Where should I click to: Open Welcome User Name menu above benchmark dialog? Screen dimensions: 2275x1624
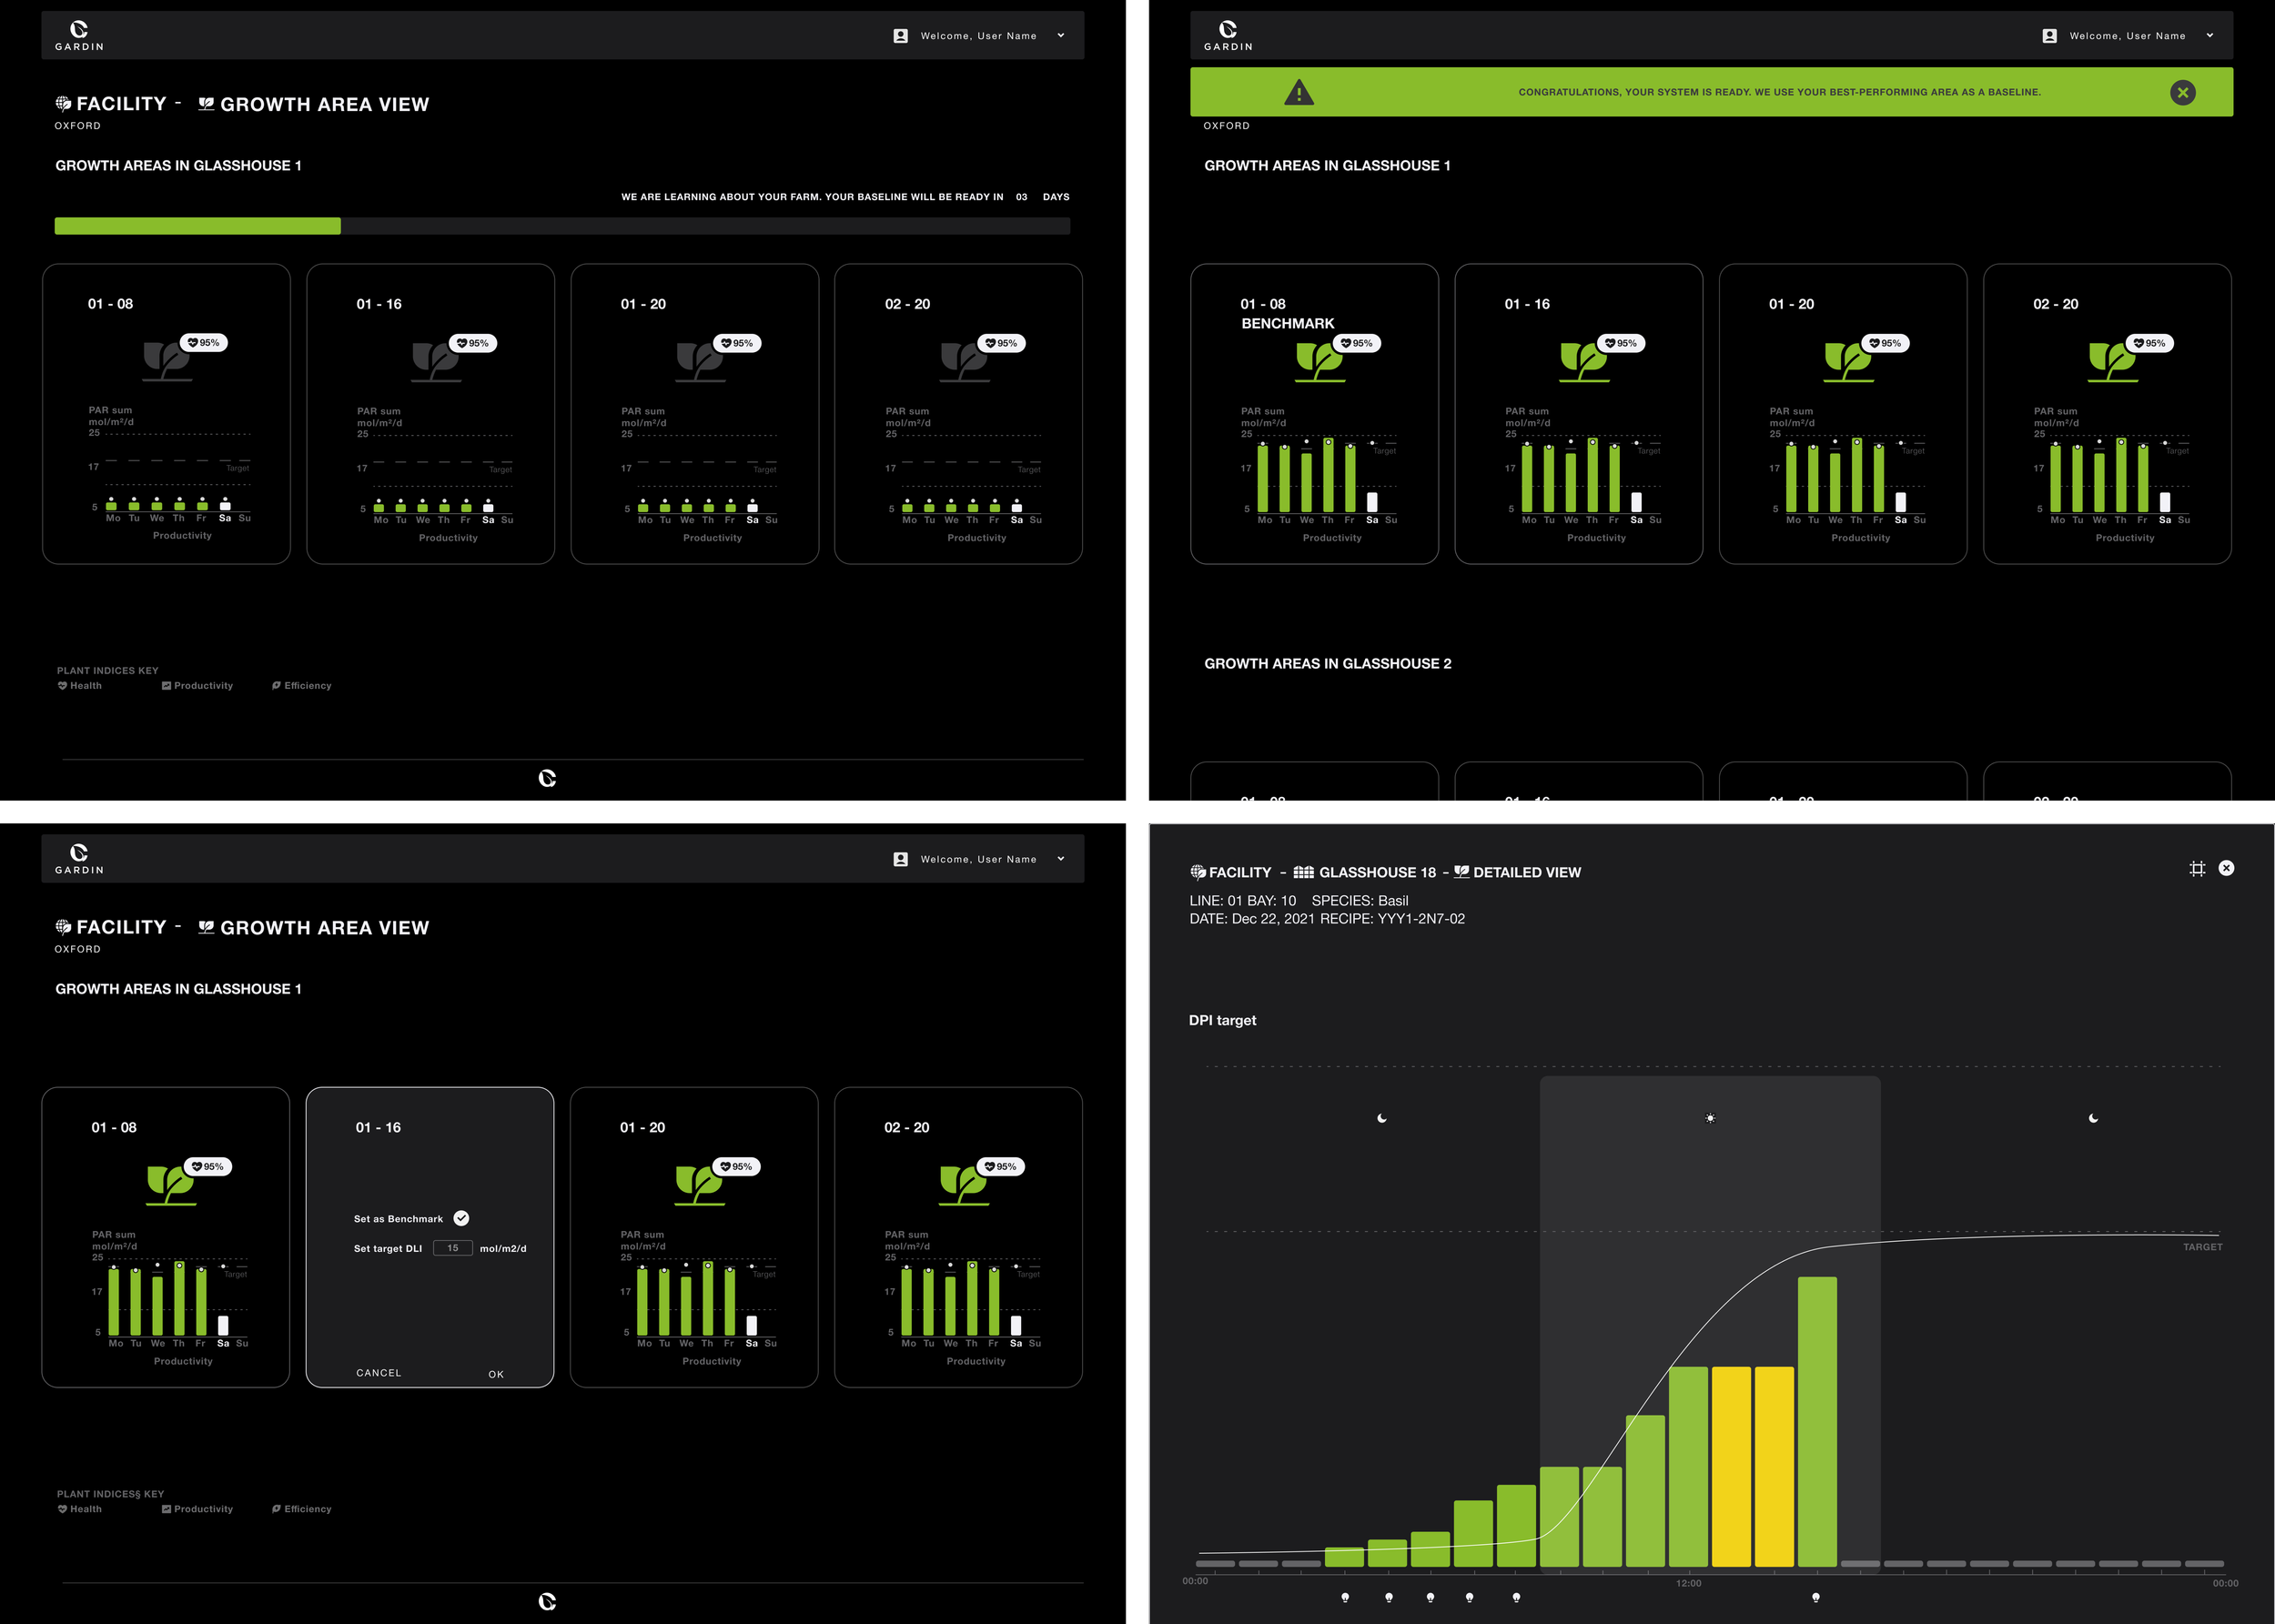pos(977,859)
